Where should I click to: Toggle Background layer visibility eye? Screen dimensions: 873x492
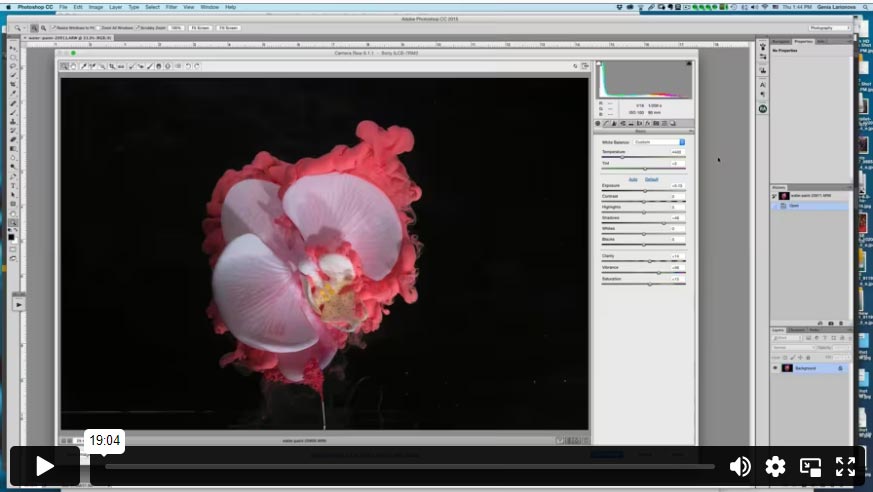[x=775, y=368]
